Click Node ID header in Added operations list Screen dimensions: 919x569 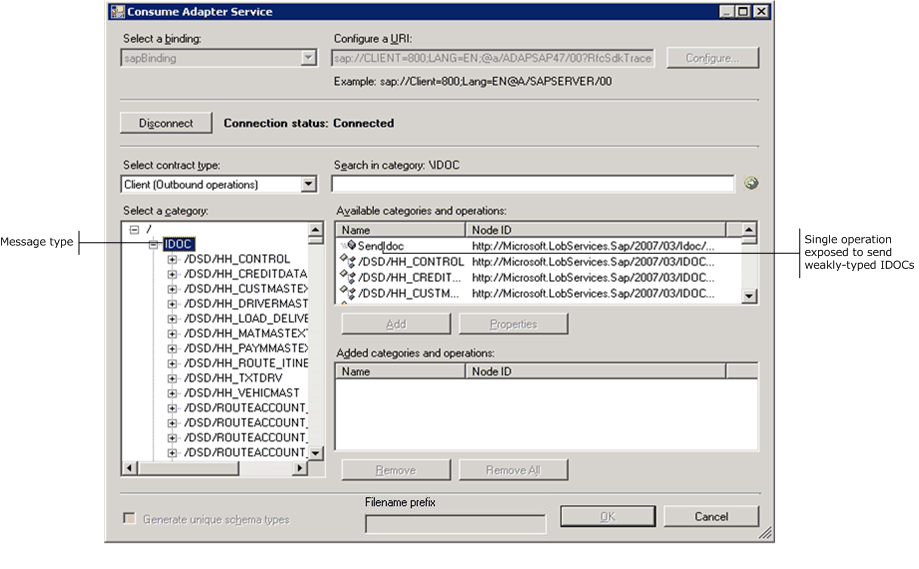tap(595, 371)
